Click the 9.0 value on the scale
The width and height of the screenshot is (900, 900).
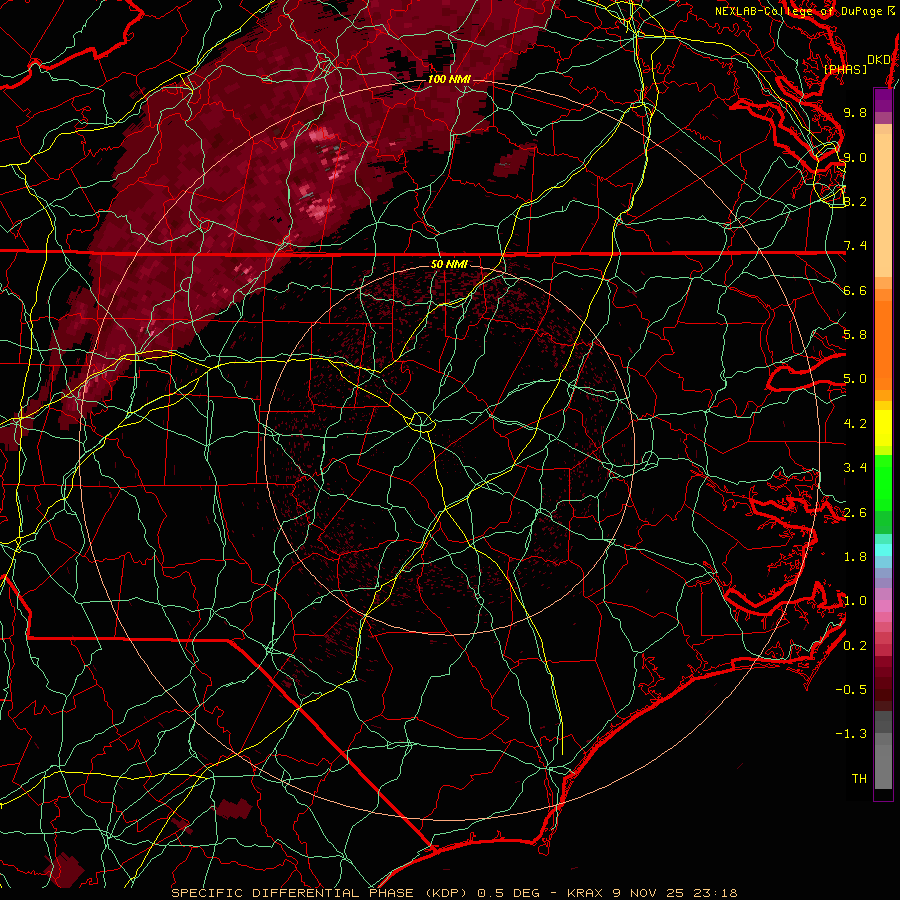[x=855, y=157]
